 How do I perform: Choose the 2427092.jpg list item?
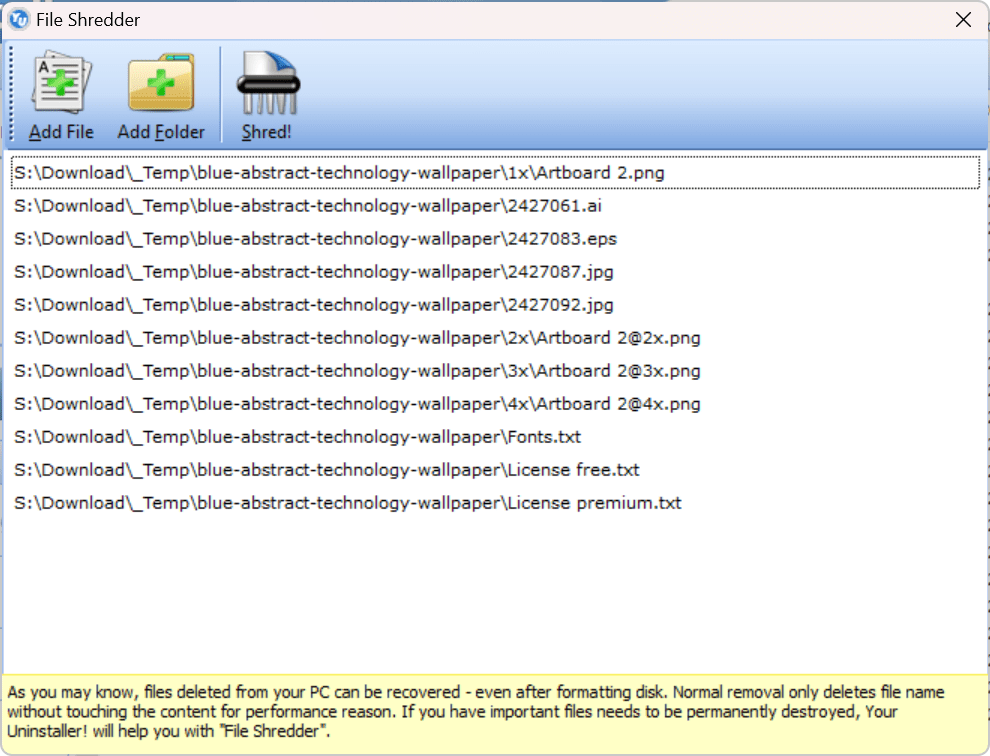[x=314, y=305]
